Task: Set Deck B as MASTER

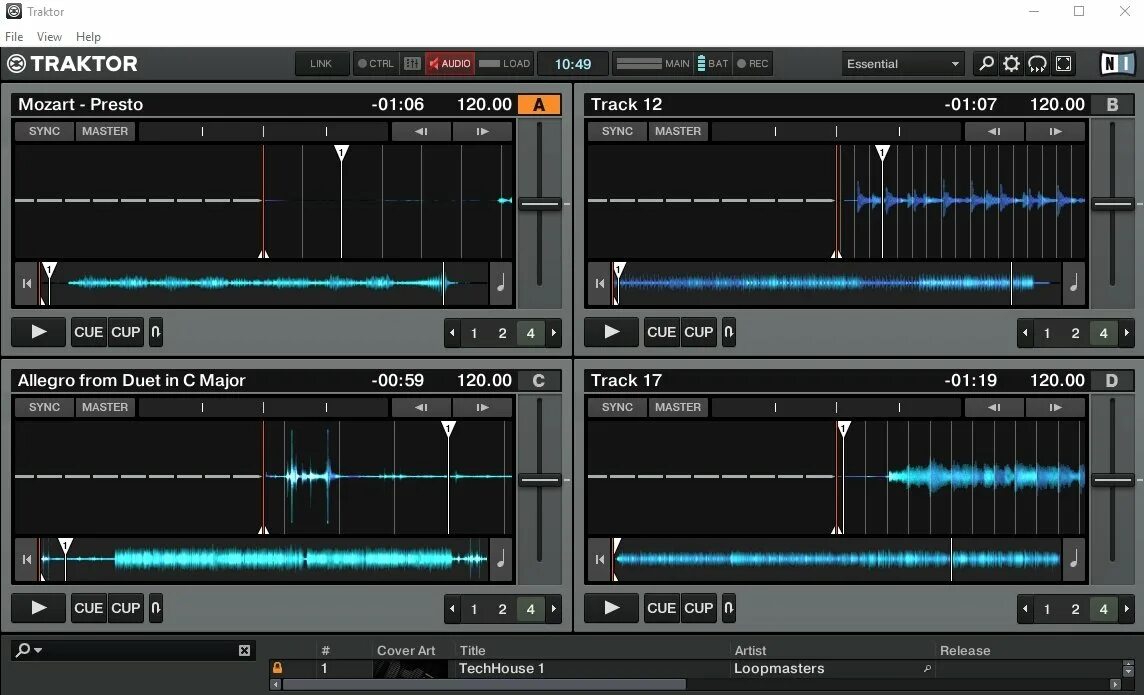Action: (x=678, y=131)
